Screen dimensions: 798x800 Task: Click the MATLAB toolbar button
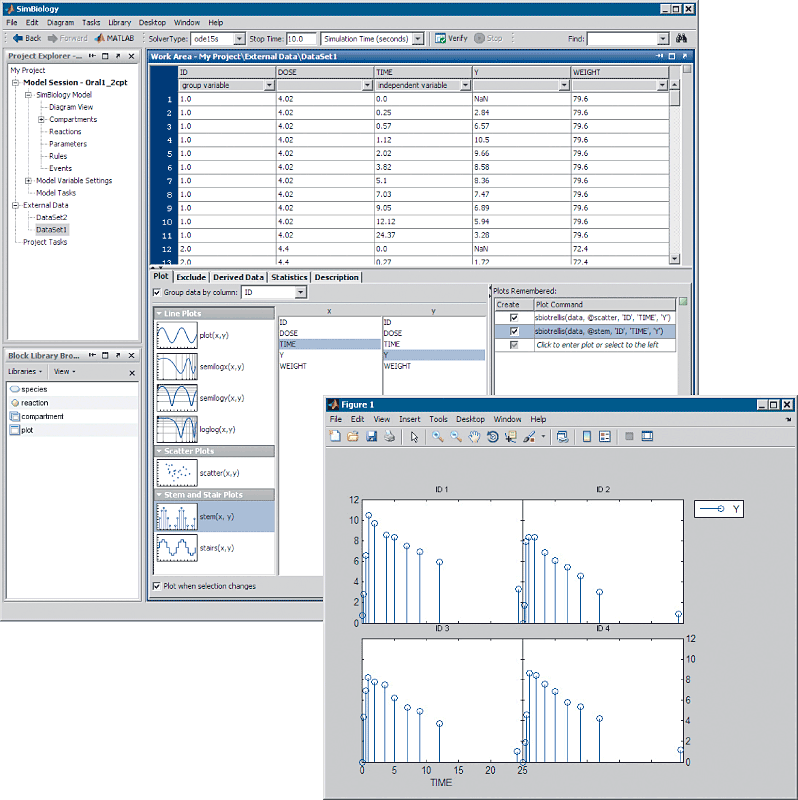pos(114,38)
